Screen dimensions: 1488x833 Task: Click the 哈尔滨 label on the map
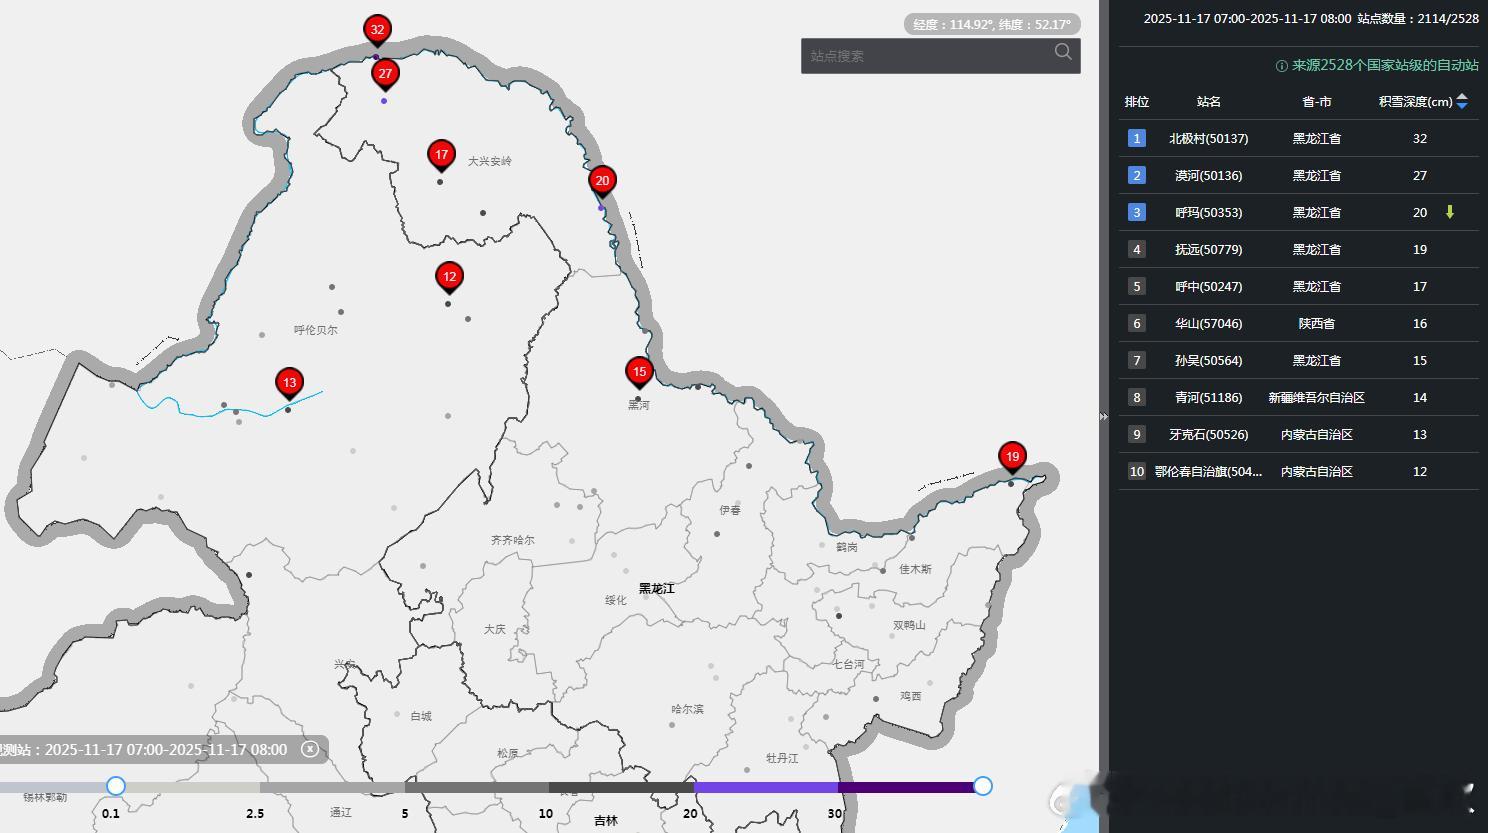tap(688, 709)
